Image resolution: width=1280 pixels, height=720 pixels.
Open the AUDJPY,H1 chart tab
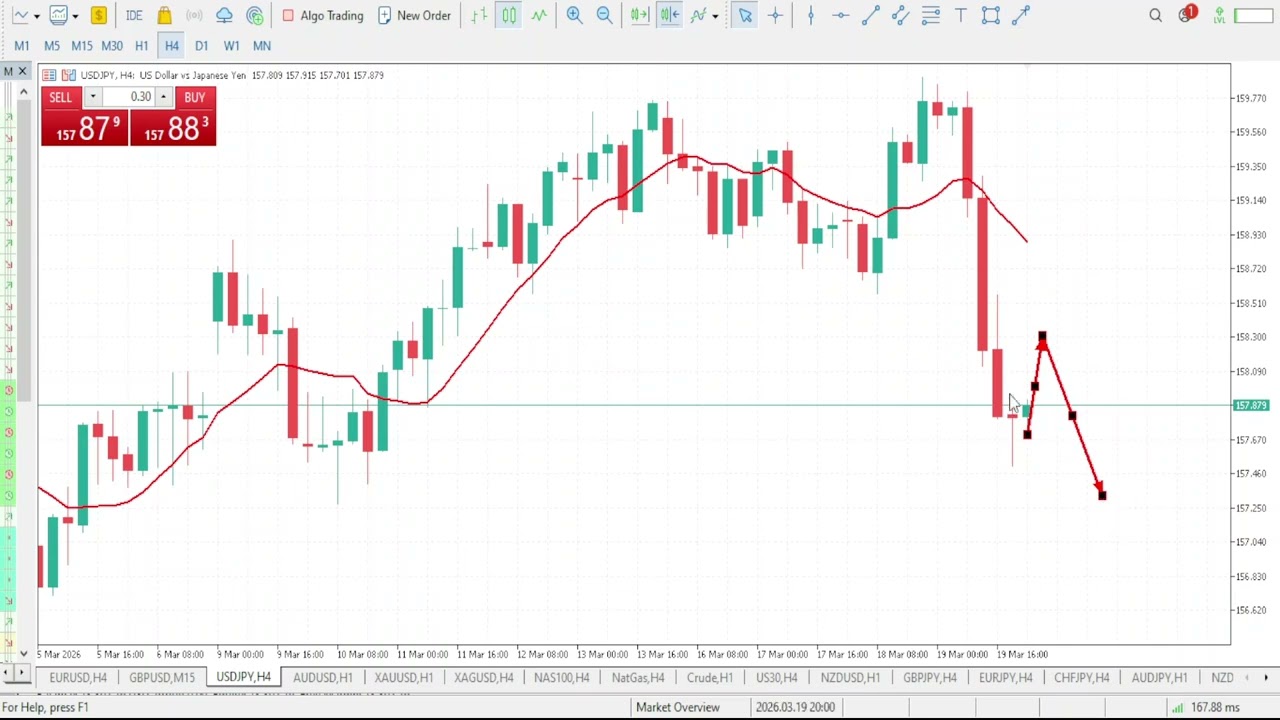point(1159,678)
